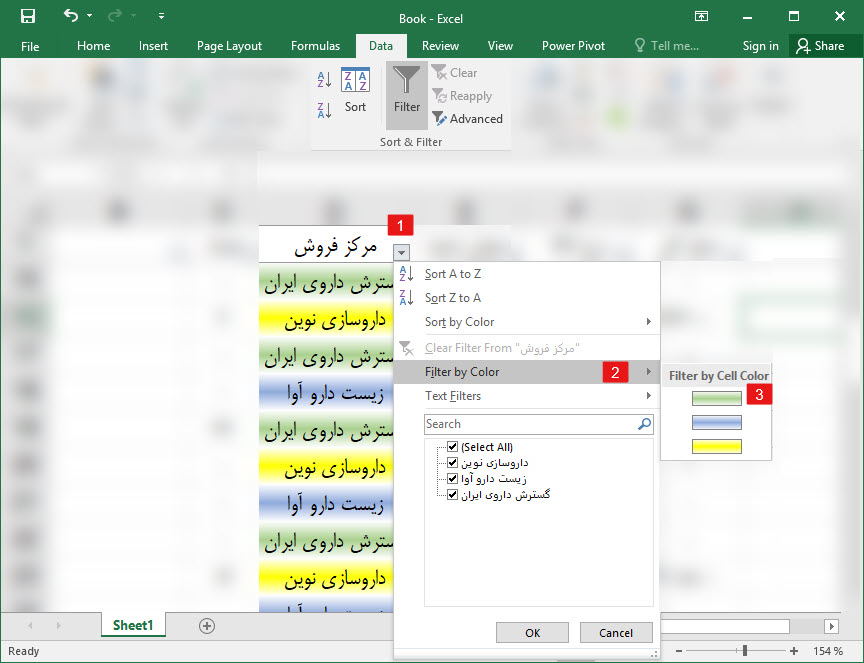Switch to the Home tab

coord(93,46)
